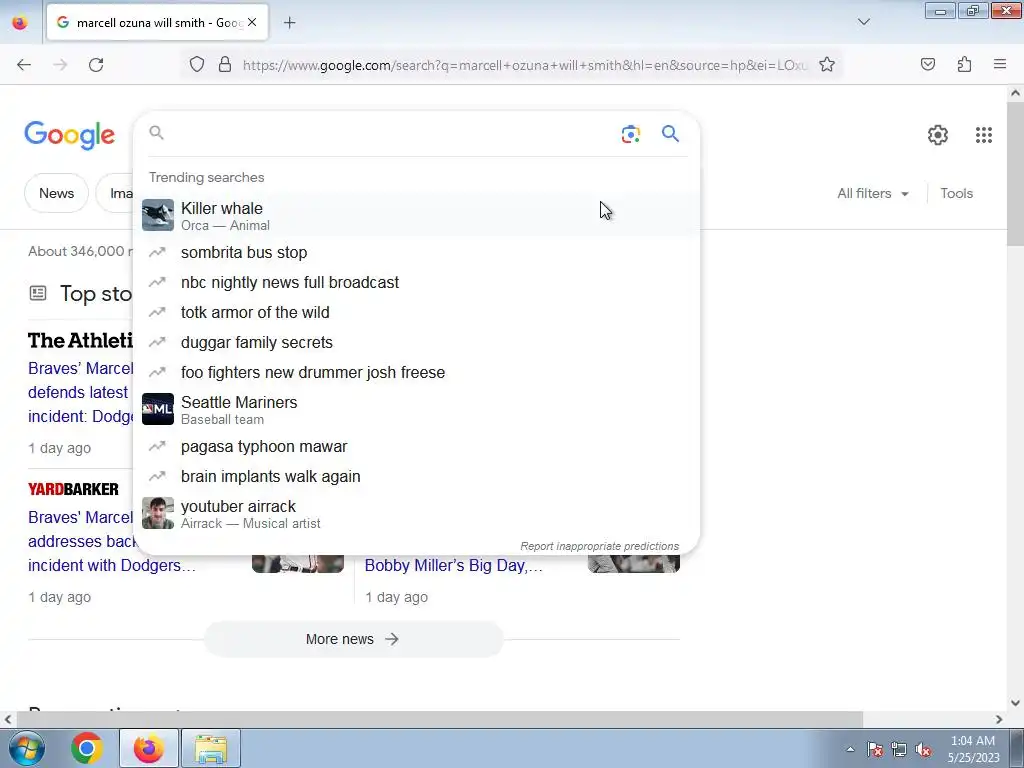Screen dimensions: 1024x768
Task: Select duggar family secrets suggestion
Action: click(416, 342)
